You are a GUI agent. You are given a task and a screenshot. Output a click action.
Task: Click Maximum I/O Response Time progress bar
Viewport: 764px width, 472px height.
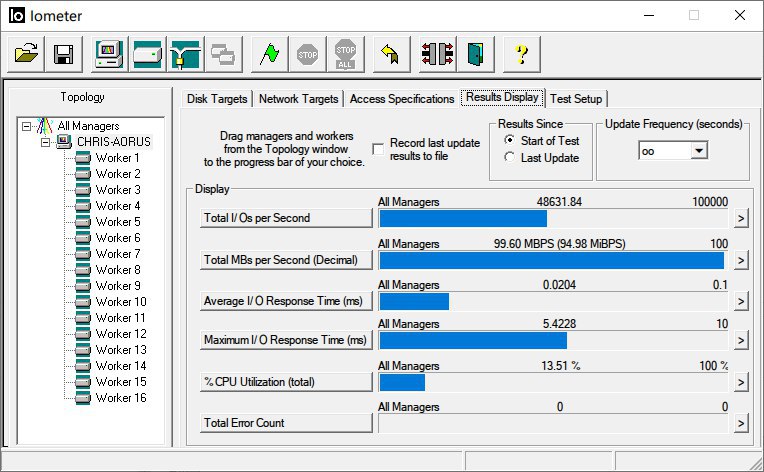[x=553, y=340]
